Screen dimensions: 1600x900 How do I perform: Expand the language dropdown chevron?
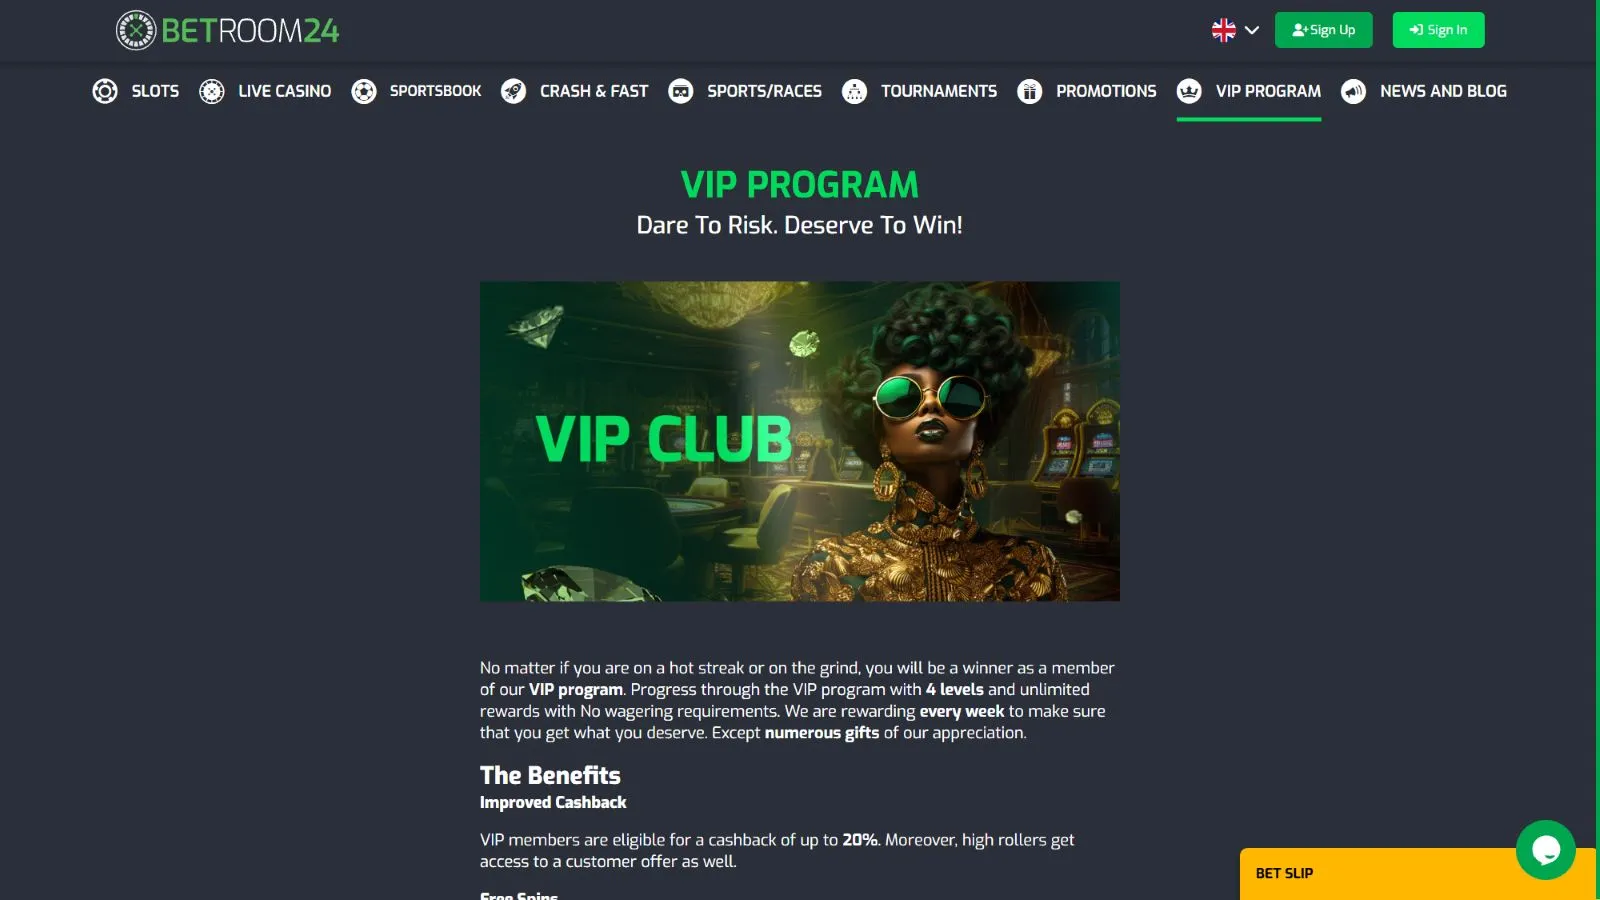tap(1252, 30)
